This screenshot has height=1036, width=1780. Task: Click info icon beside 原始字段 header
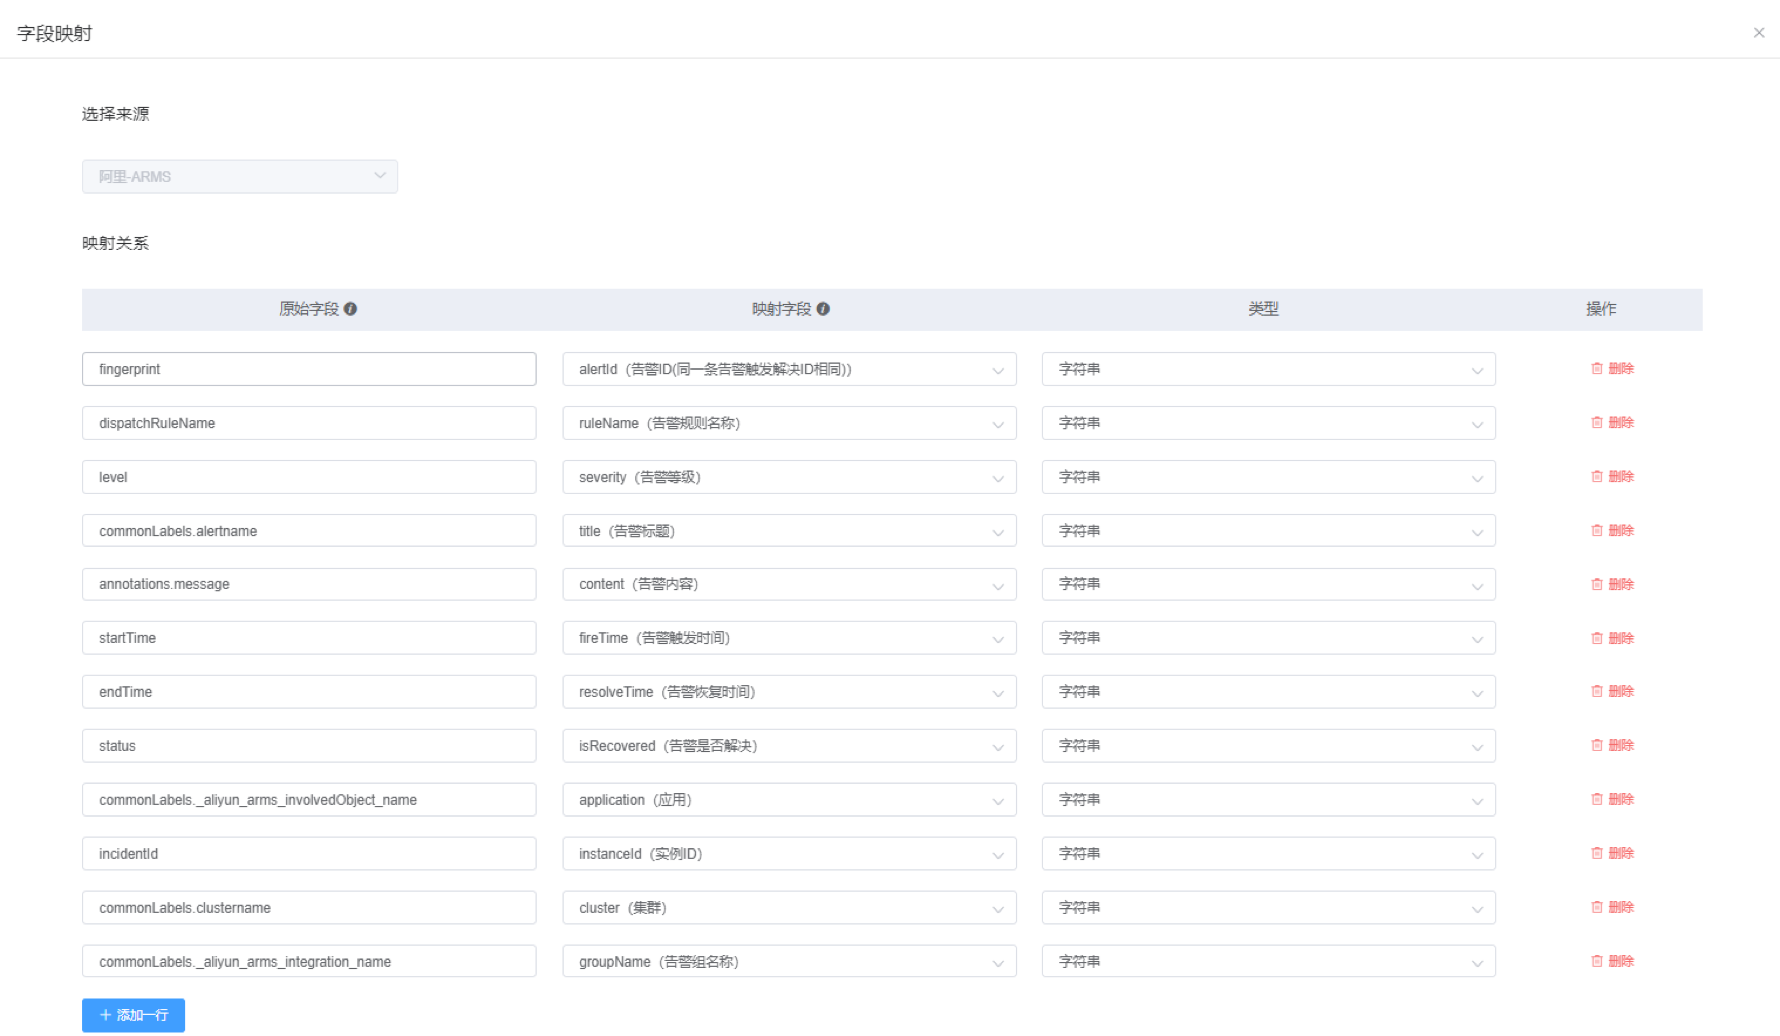(350, 309)
